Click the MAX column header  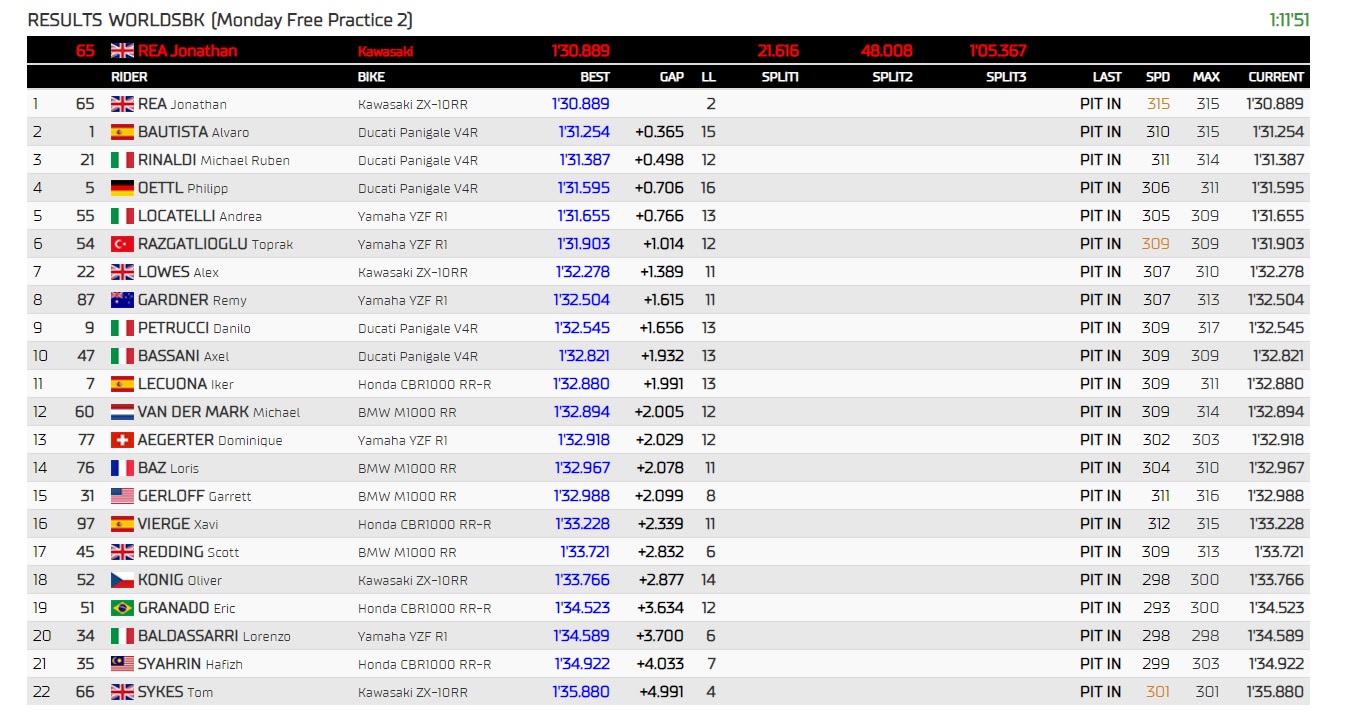[x=1206, y=77]
